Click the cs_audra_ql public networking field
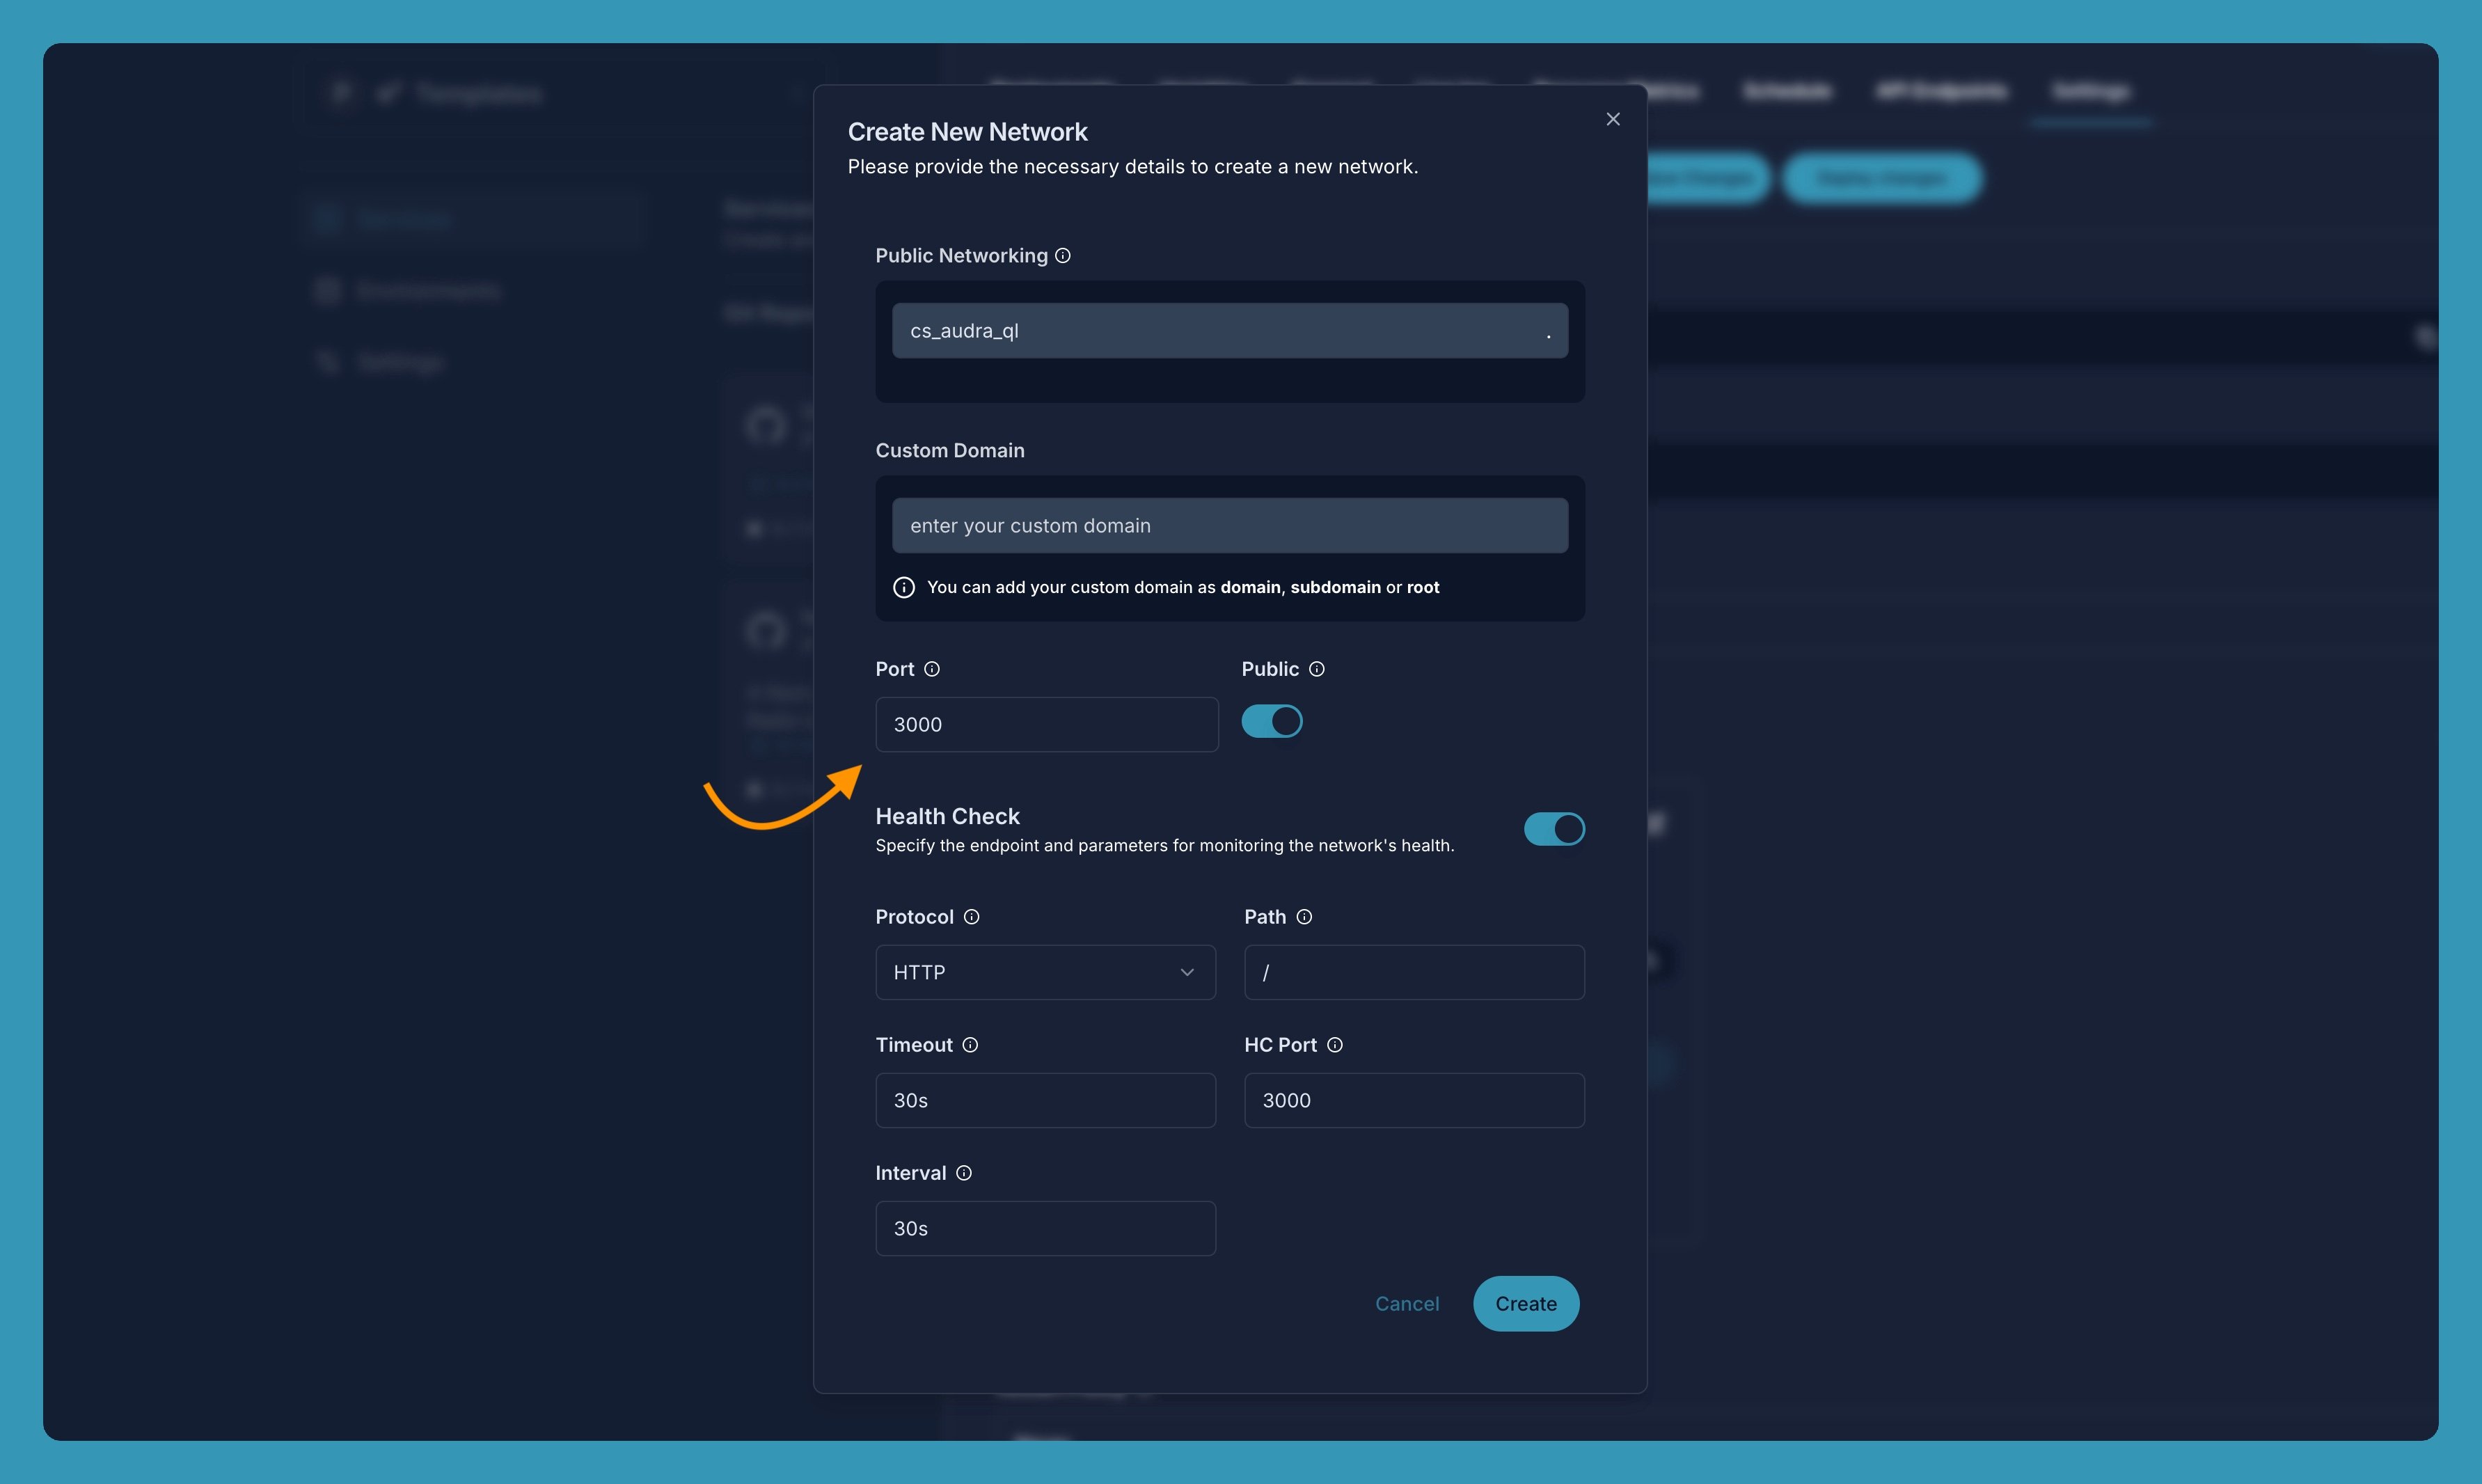Viewport: 2482px width, 1484px height. click(1230, 331)
